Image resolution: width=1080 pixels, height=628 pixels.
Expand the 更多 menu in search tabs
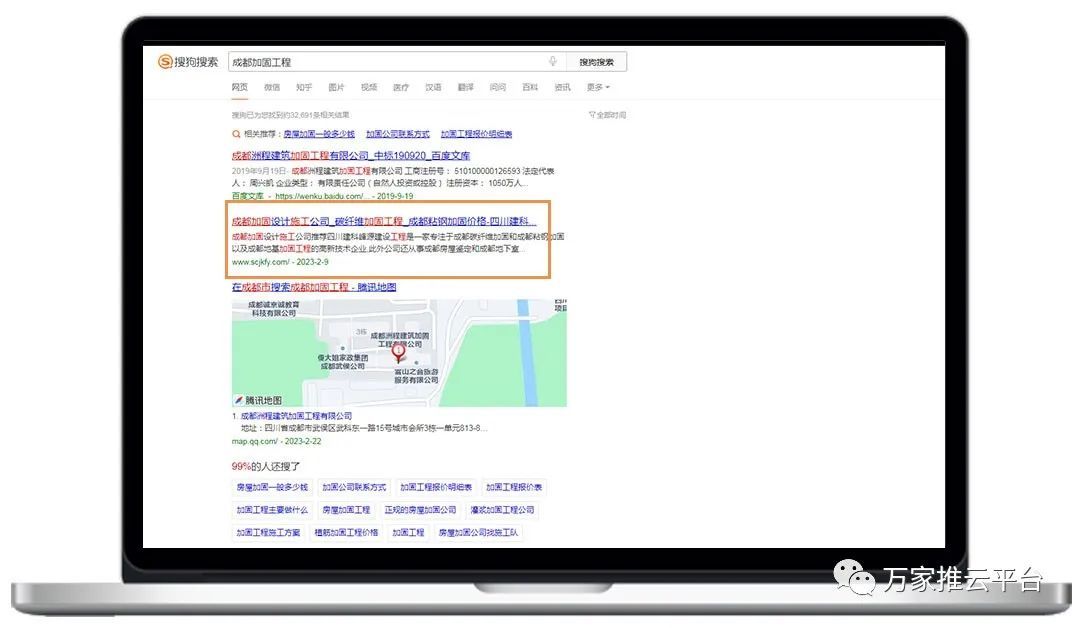pos(598,88)
